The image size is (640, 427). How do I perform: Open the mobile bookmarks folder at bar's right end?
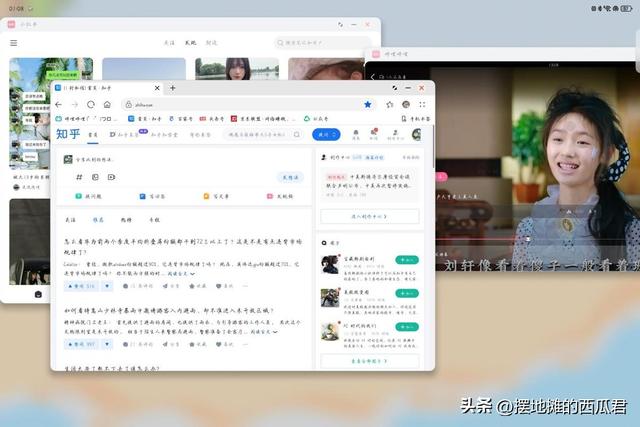click(416, 118)
